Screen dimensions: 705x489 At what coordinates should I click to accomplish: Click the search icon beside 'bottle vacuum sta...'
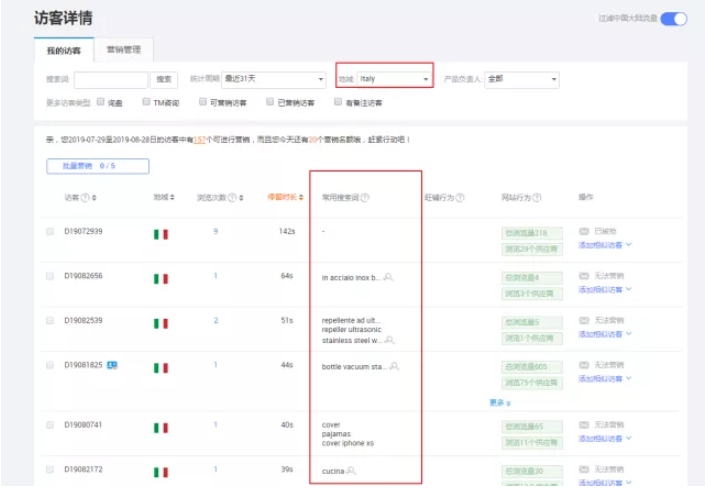pos(394,367)
